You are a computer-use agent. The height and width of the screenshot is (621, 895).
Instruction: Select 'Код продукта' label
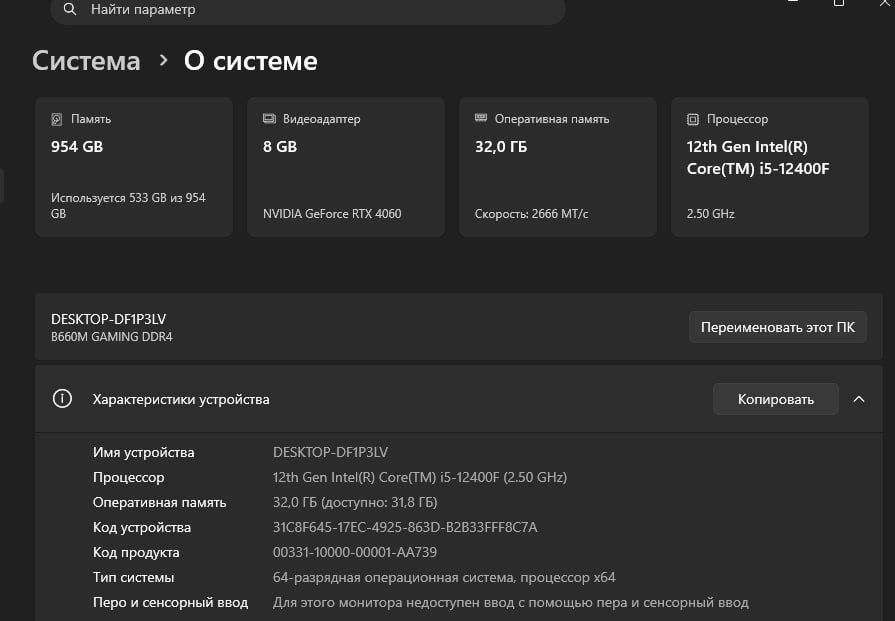click(x=136, y=553)
